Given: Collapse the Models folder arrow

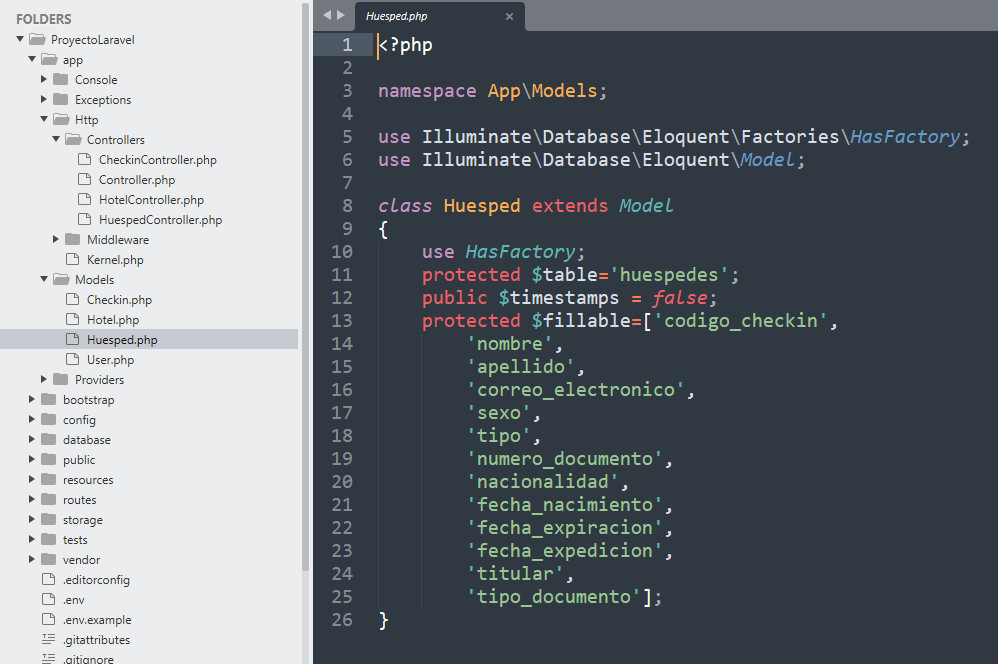Looking at the screenshot, I should coord(44,280).
